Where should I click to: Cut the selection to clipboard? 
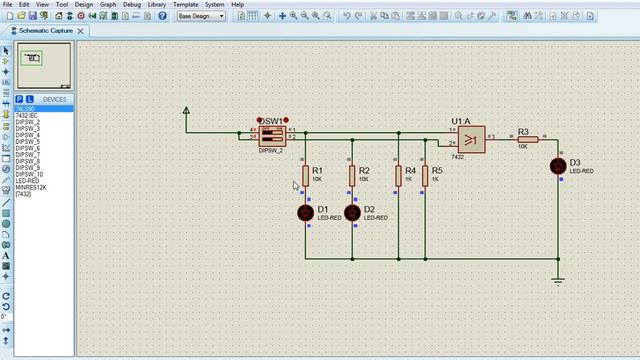(x=373, y=16)
